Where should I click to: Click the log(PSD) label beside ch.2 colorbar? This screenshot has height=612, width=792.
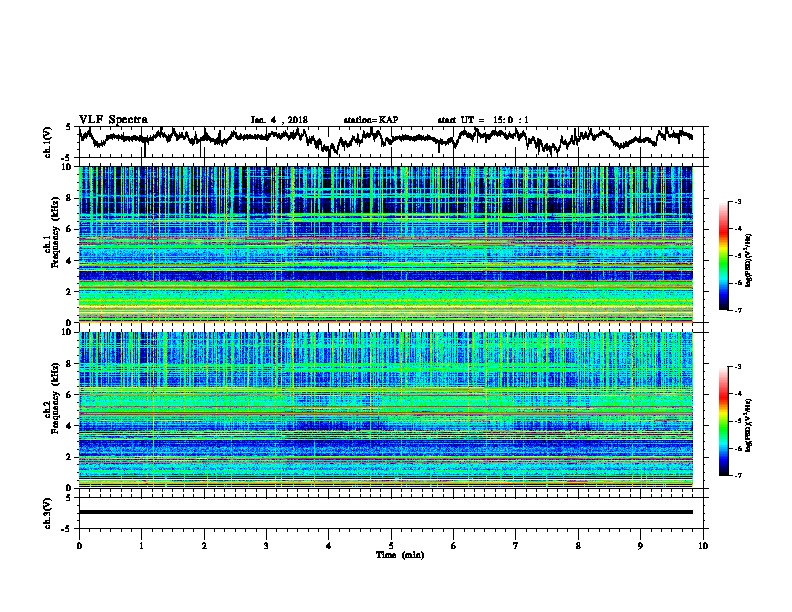(749, 425)
